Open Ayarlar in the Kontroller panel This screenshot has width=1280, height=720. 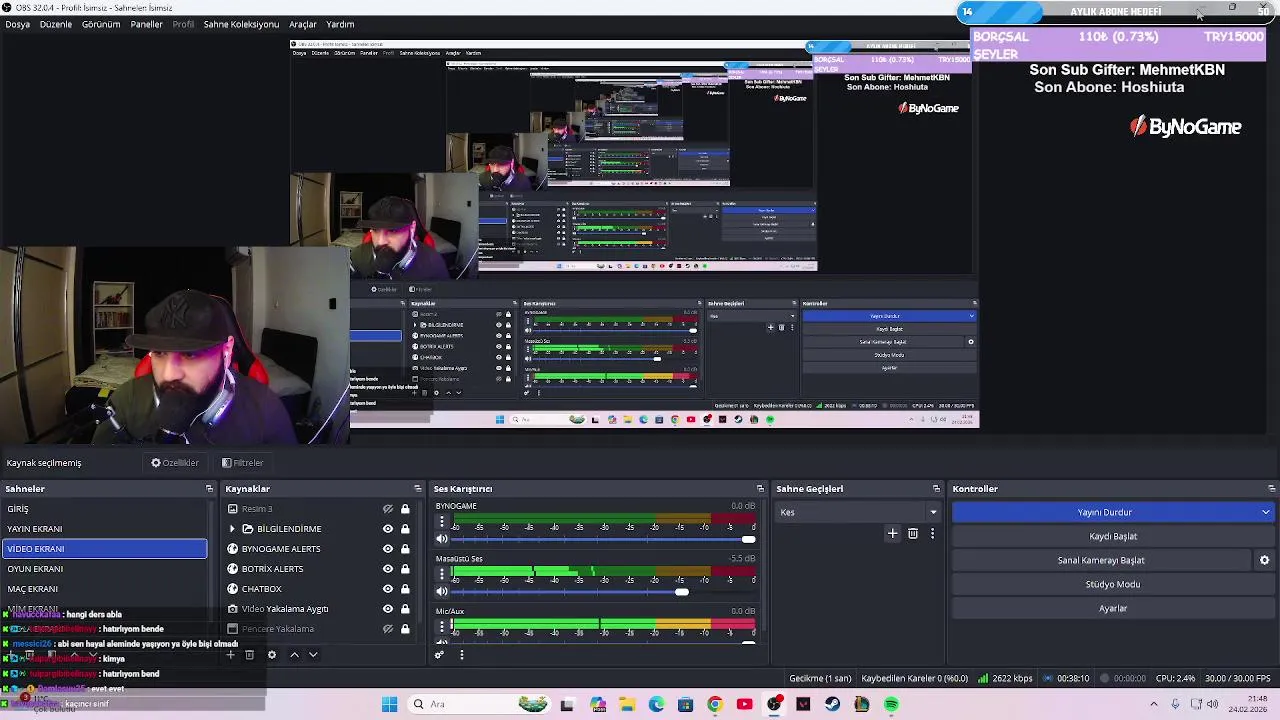(1113, 608)
